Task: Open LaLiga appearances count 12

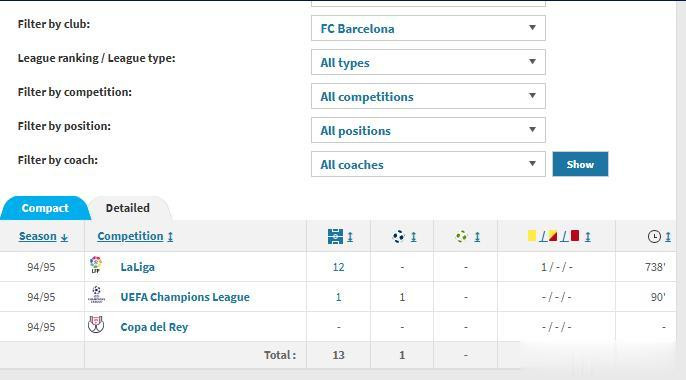Action: coord(339,267)
